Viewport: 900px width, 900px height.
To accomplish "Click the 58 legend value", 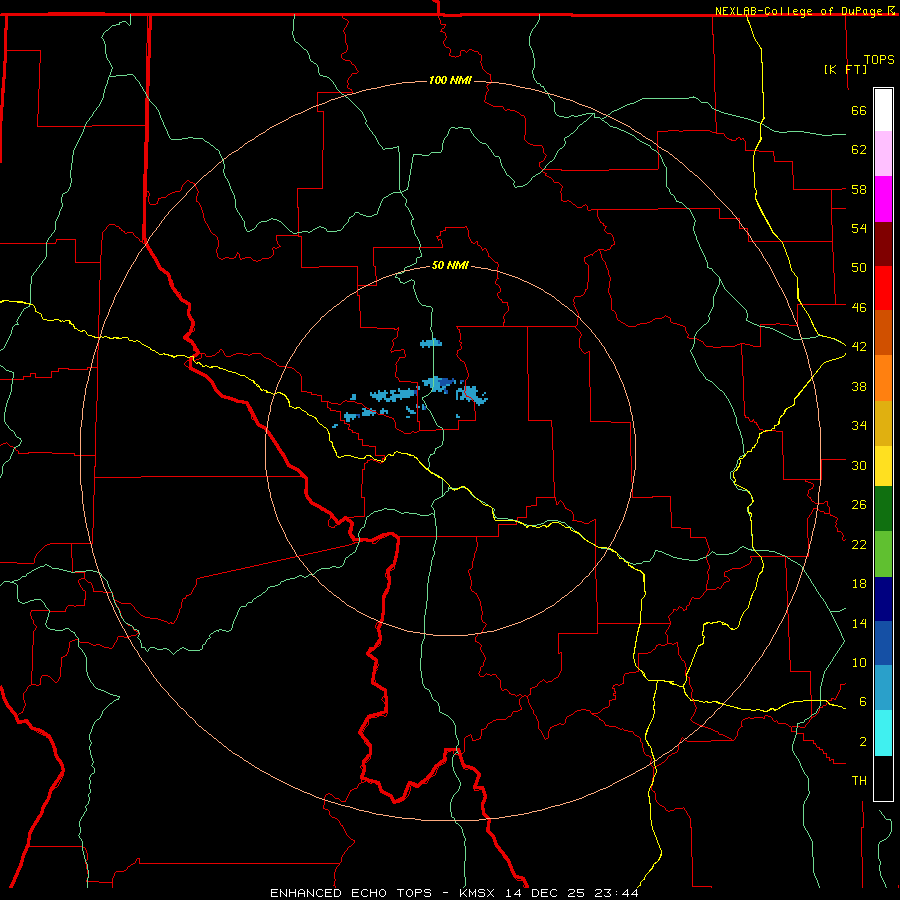I will (859, 189).
